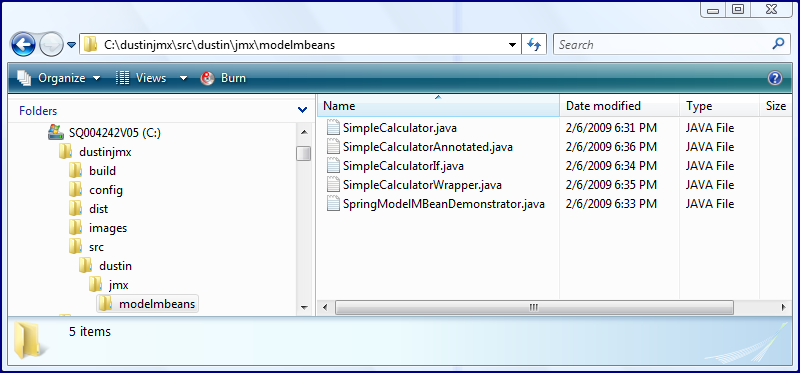Maximize the Explorer window
Viewport: 800px width, 373px height.
coord(738,9)
